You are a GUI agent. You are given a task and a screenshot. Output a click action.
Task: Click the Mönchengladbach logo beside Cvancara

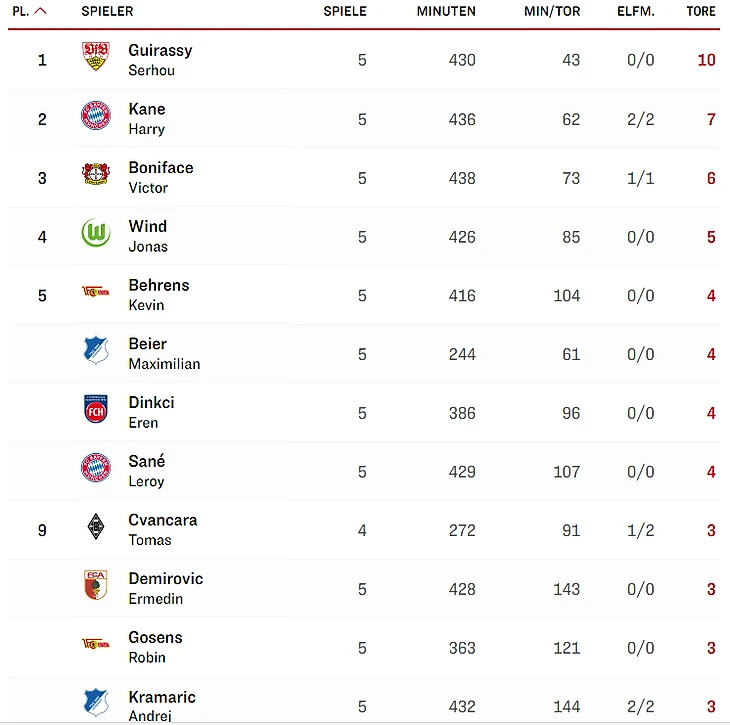click(96, 527)
